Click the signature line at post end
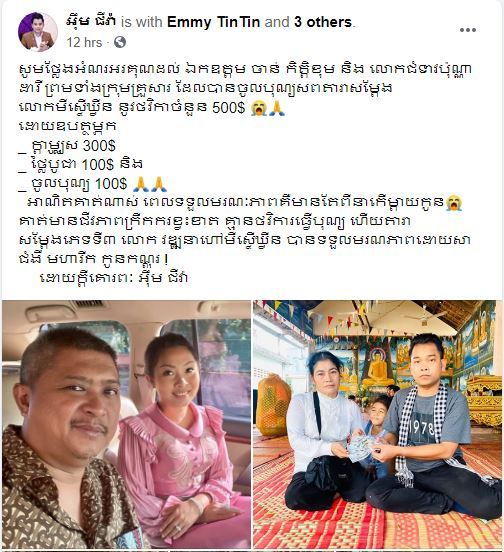 (114, 277)
